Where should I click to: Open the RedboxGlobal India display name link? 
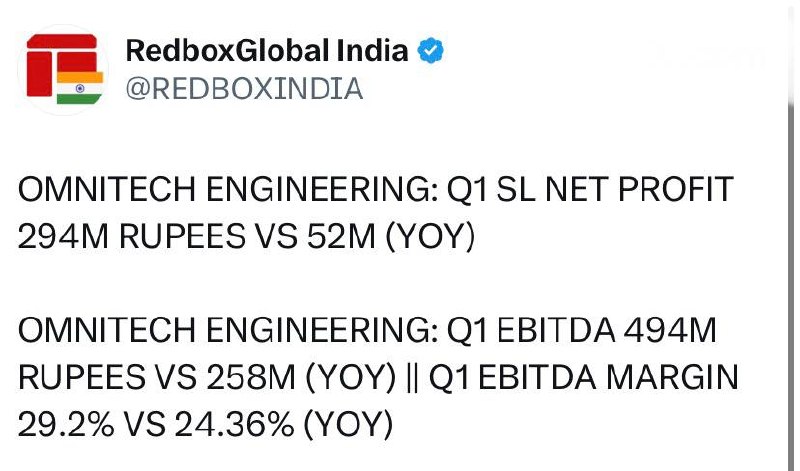267,51
